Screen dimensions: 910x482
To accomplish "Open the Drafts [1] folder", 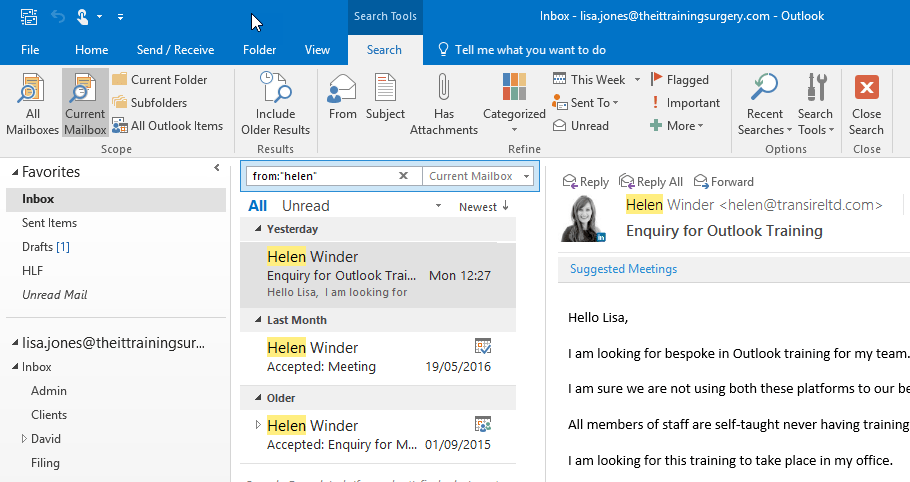I will coord(46,247).
